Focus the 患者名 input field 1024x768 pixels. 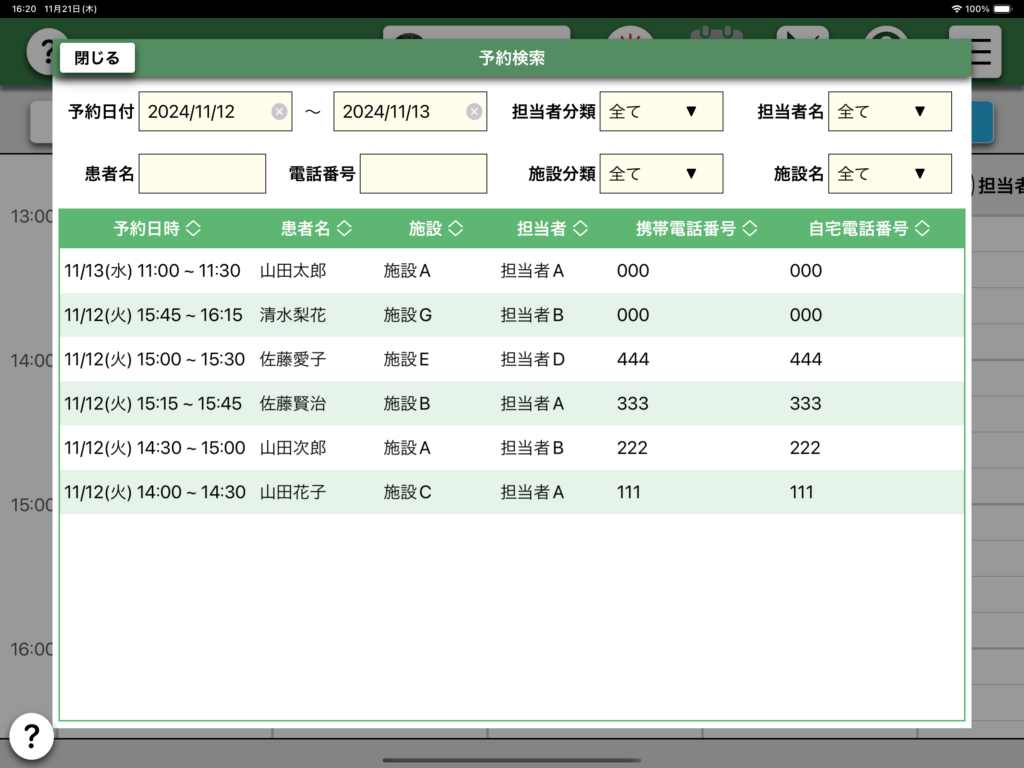(202, 174)
